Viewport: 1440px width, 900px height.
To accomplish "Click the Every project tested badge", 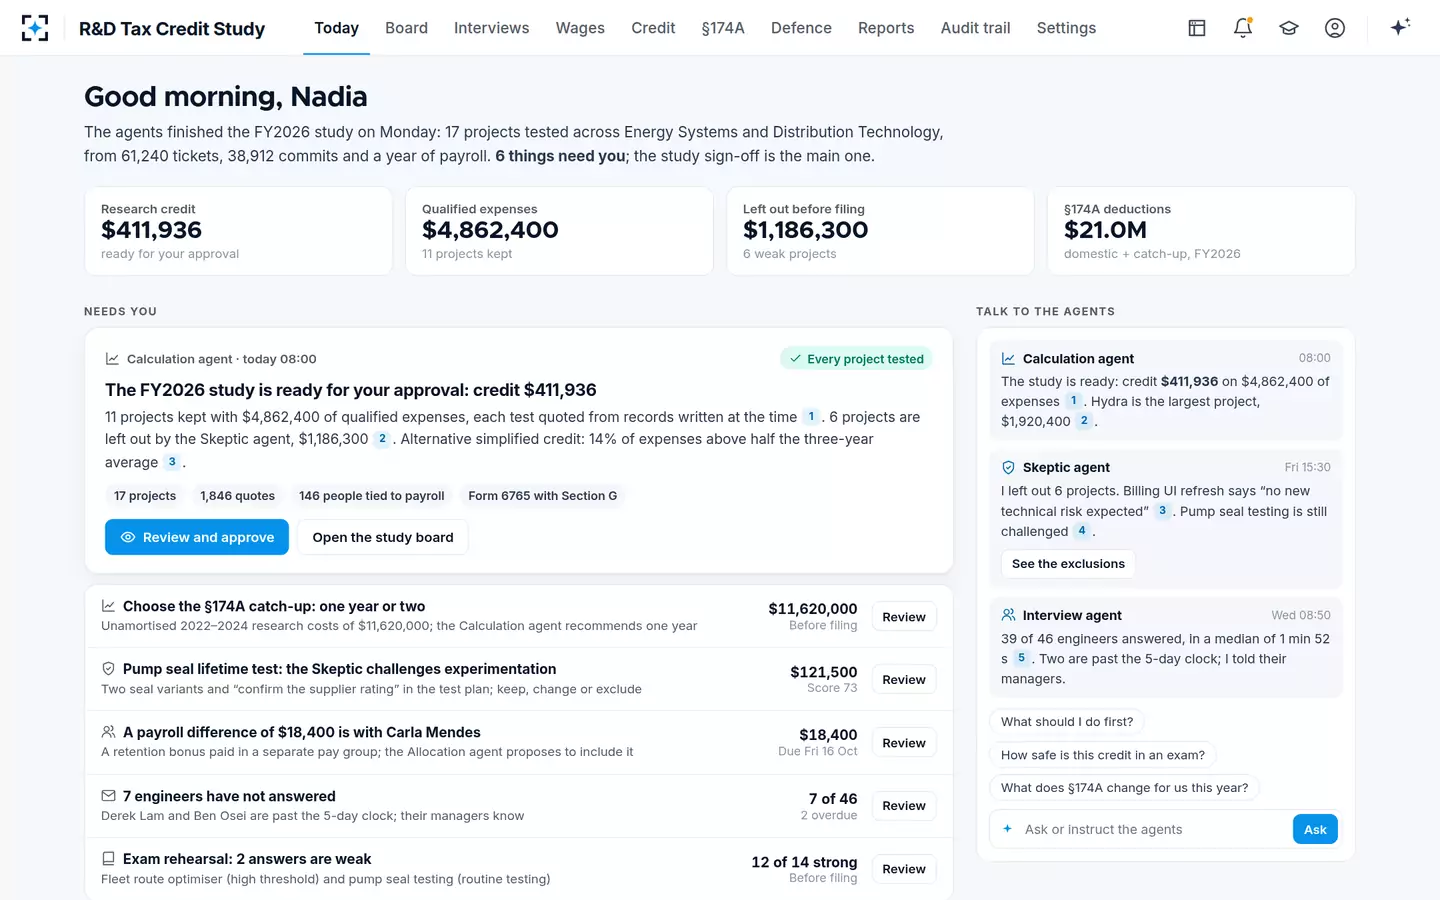I will [856, 359].
